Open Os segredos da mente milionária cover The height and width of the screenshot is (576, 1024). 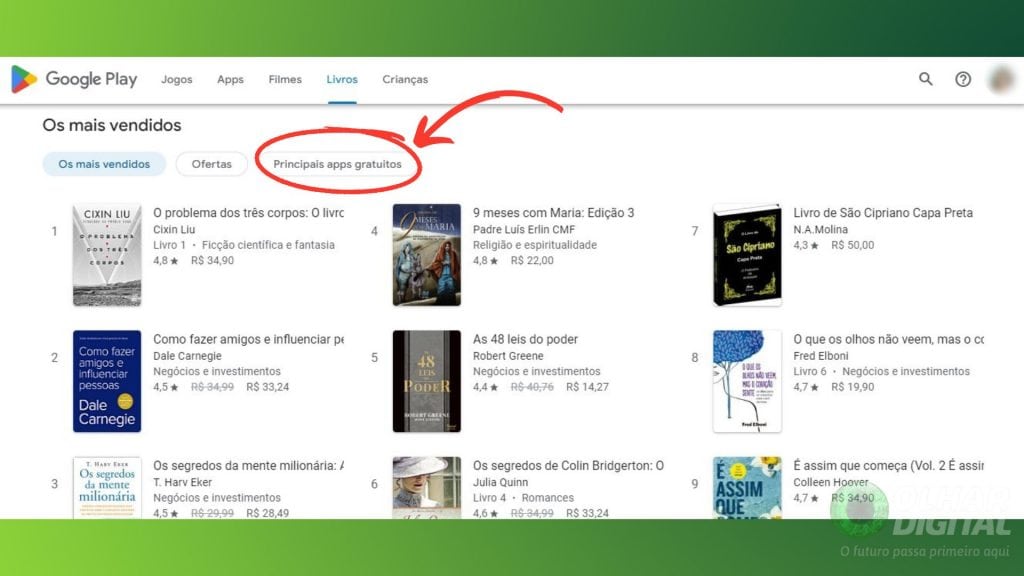[x=107, y=487]
